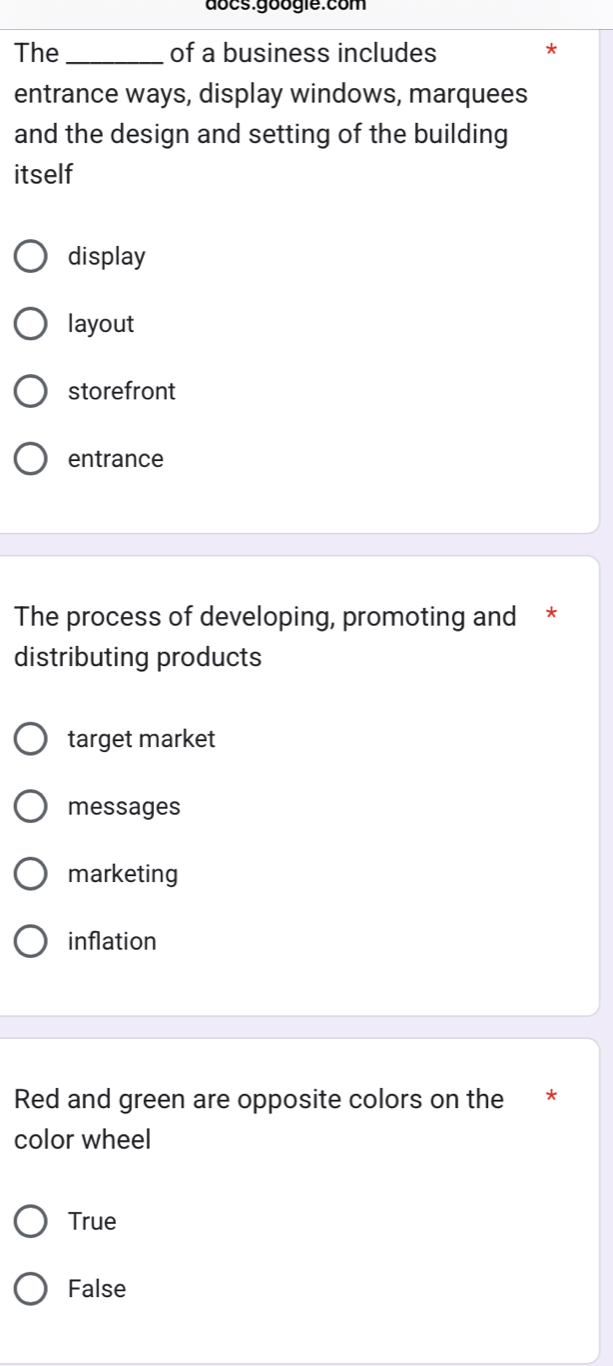Click the 'itself' word ending the first question
The image size is (613, 1366).
point(44,174)
